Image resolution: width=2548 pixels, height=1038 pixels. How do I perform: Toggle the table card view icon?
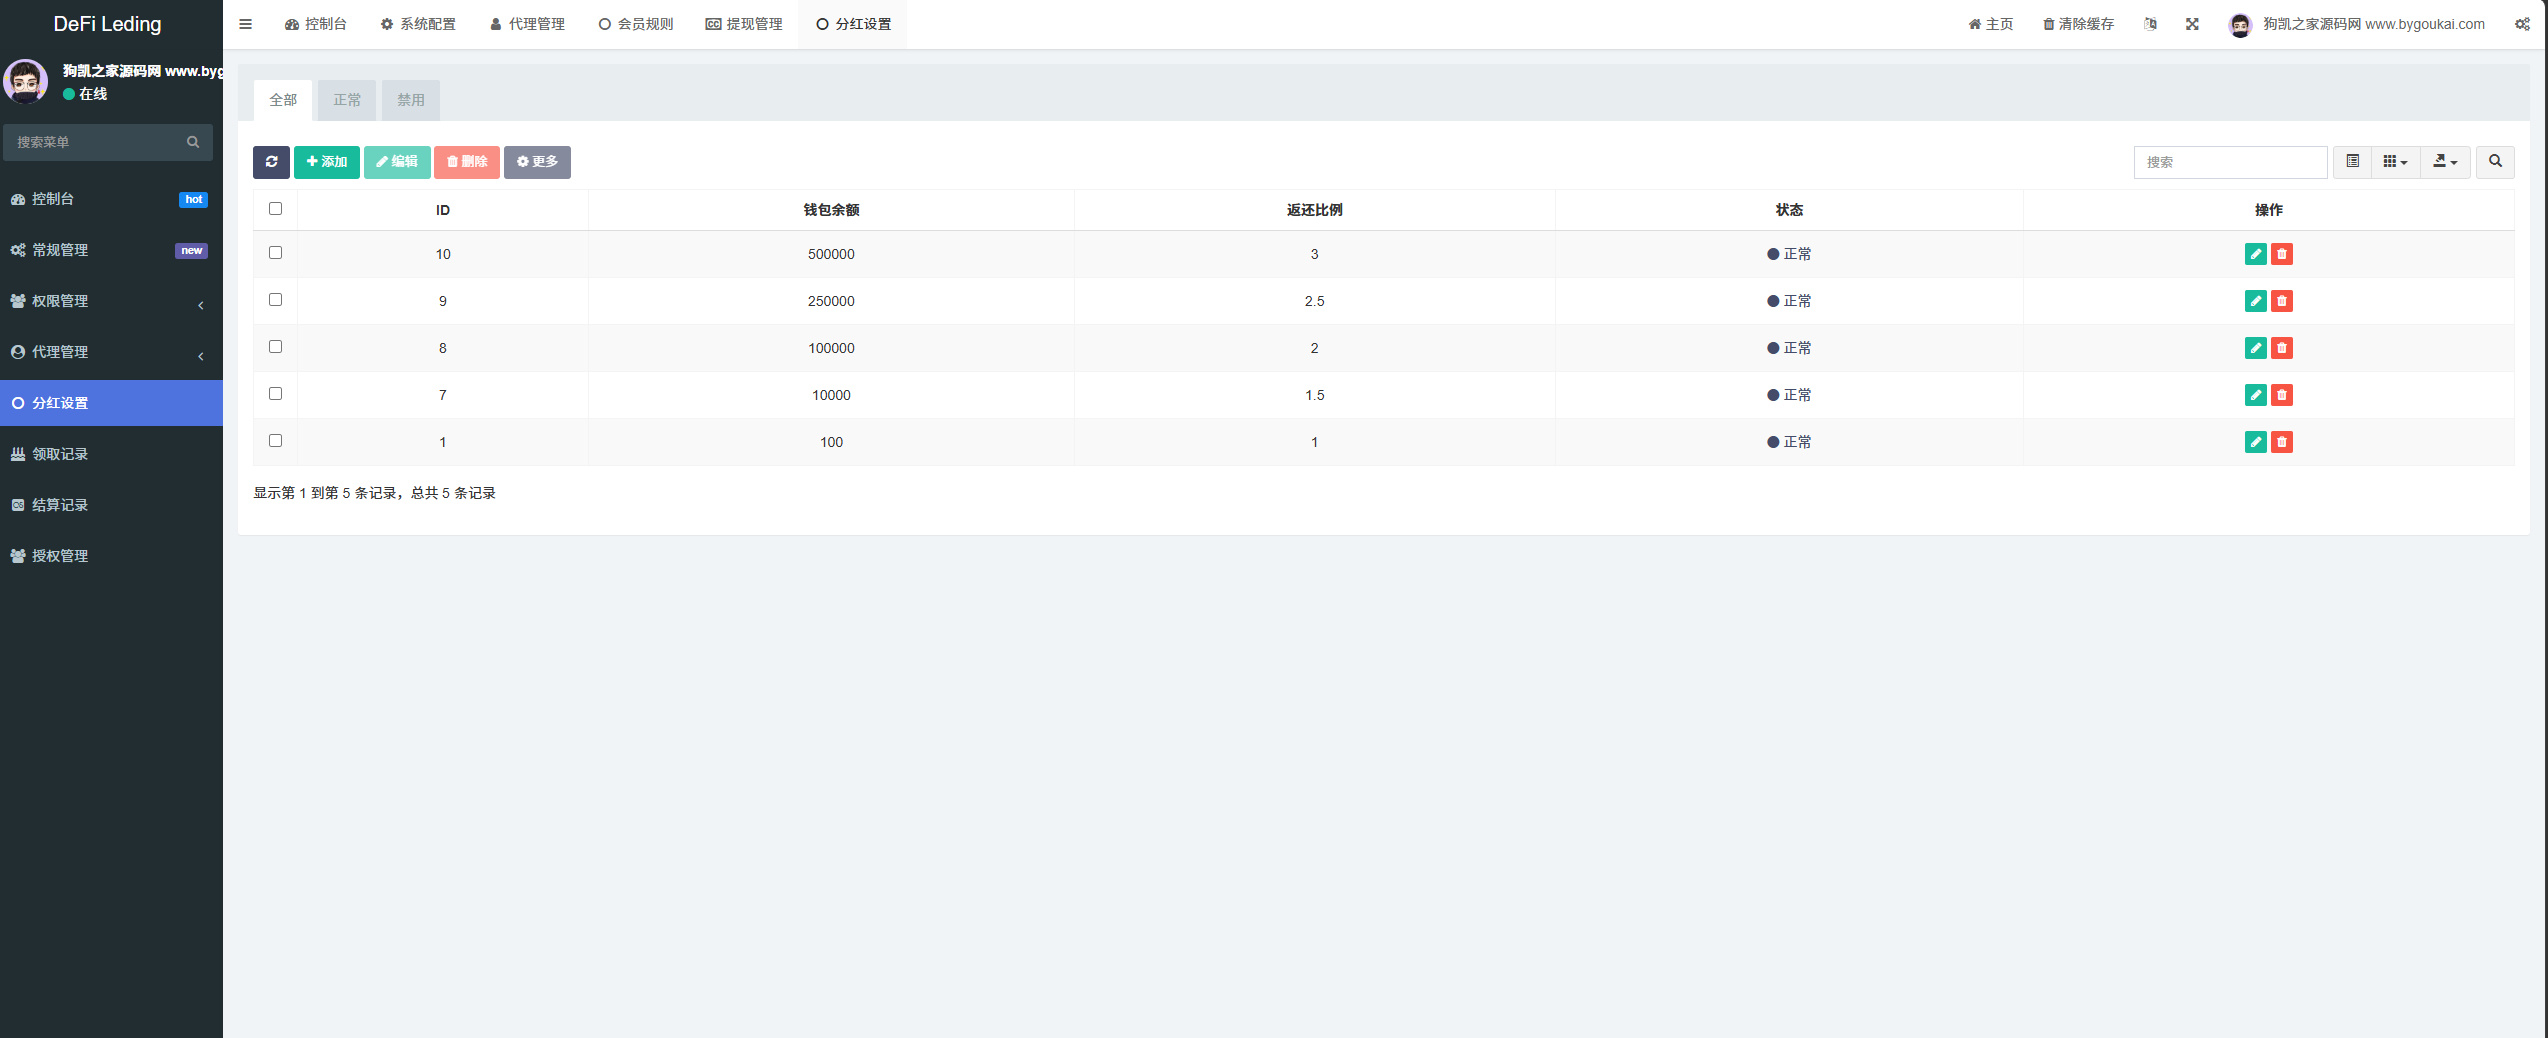[2352, 162]
